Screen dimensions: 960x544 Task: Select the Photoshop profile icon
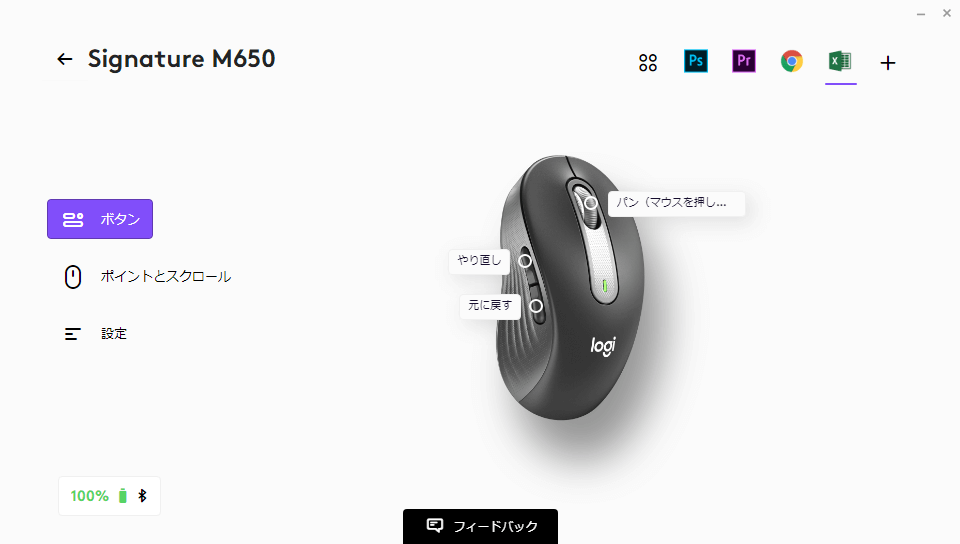click(x=696, y=61)
